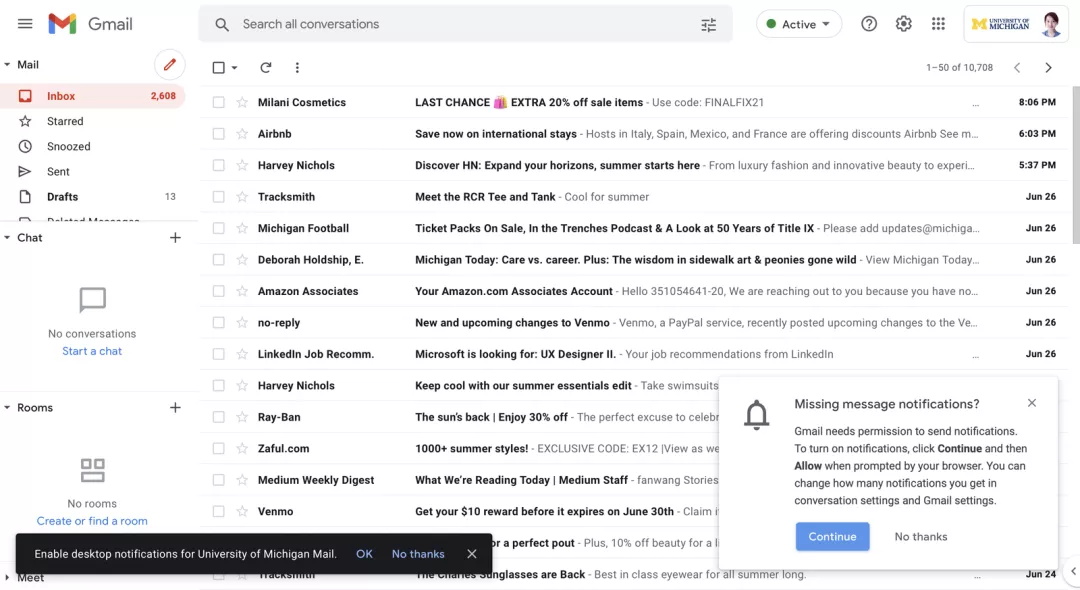The height and width of the screenshot is (590, 1080).
Task: Compose a new email with pencil icon
Action: [x=169, y=65]
